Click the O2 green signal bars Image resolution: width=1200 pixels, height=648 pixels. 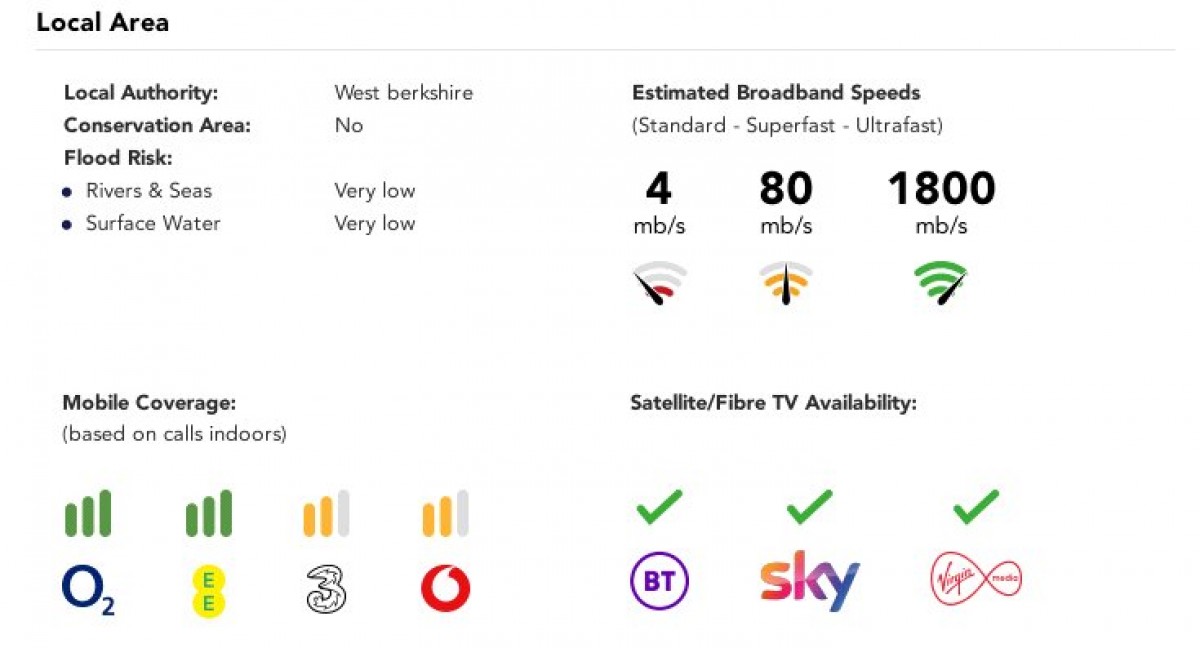click(88, 514)
